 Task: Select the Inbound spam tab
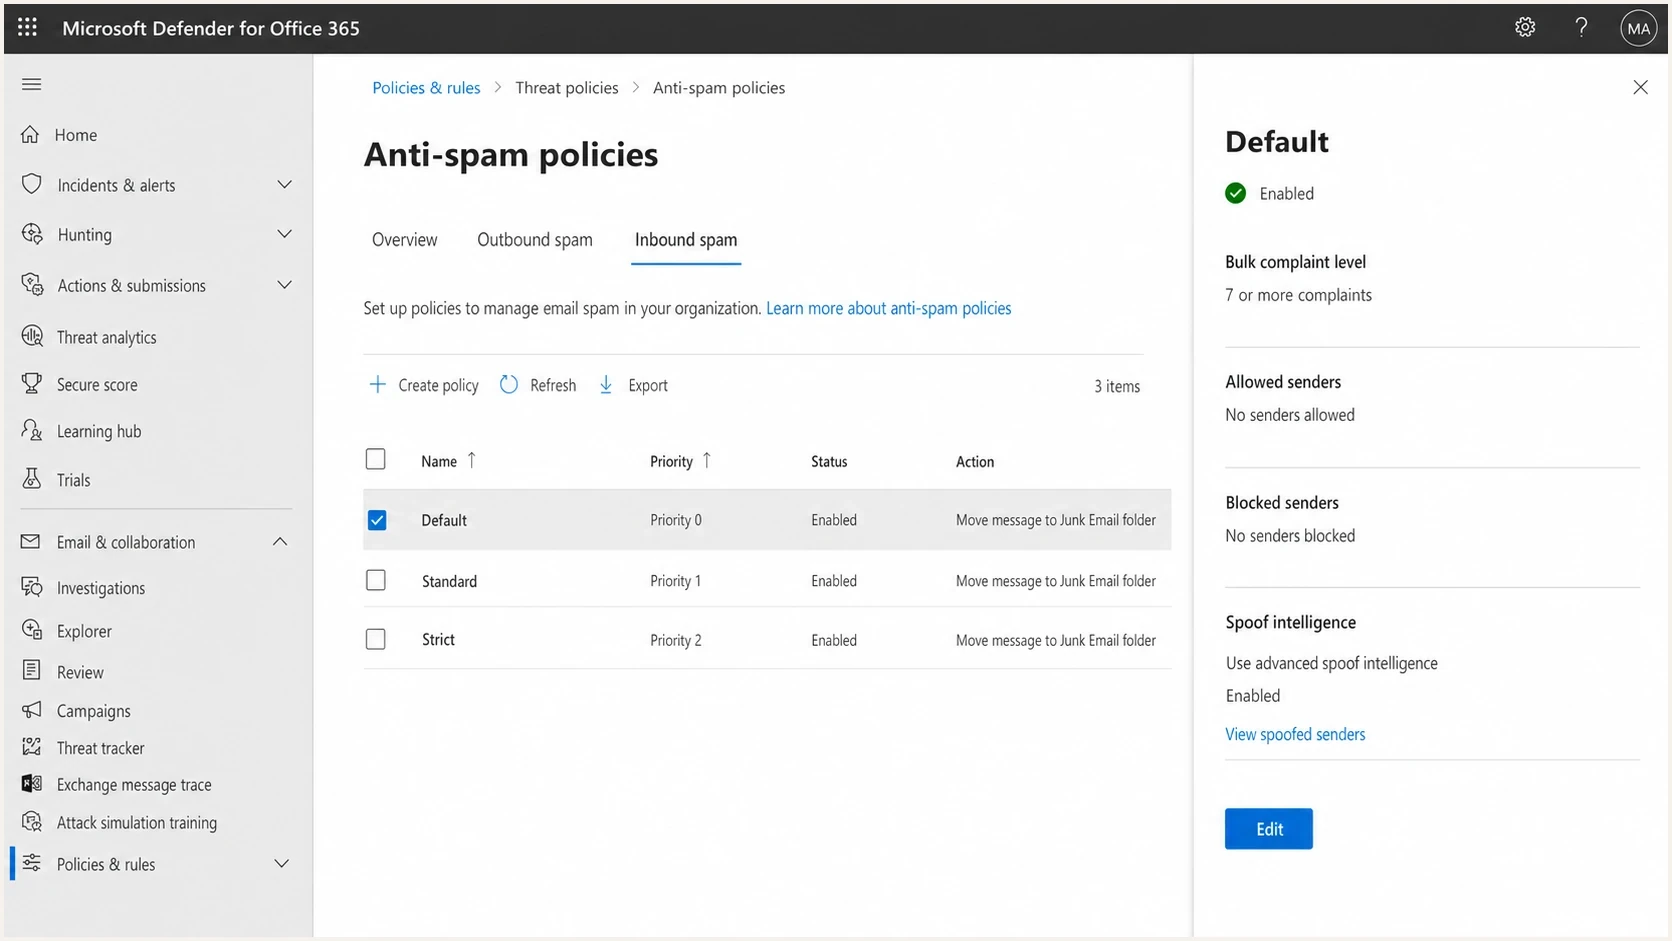tap(686, 240)
